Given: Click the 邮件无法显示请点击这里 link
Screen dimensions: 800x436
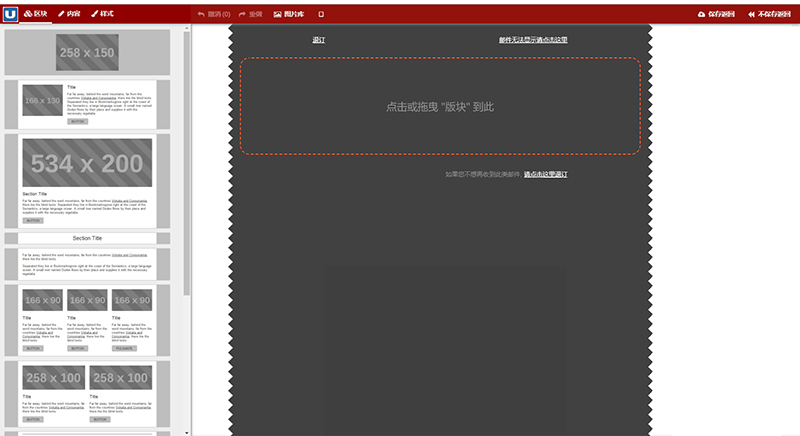Looking at the screenshot, I should click(x=533, y=40).
